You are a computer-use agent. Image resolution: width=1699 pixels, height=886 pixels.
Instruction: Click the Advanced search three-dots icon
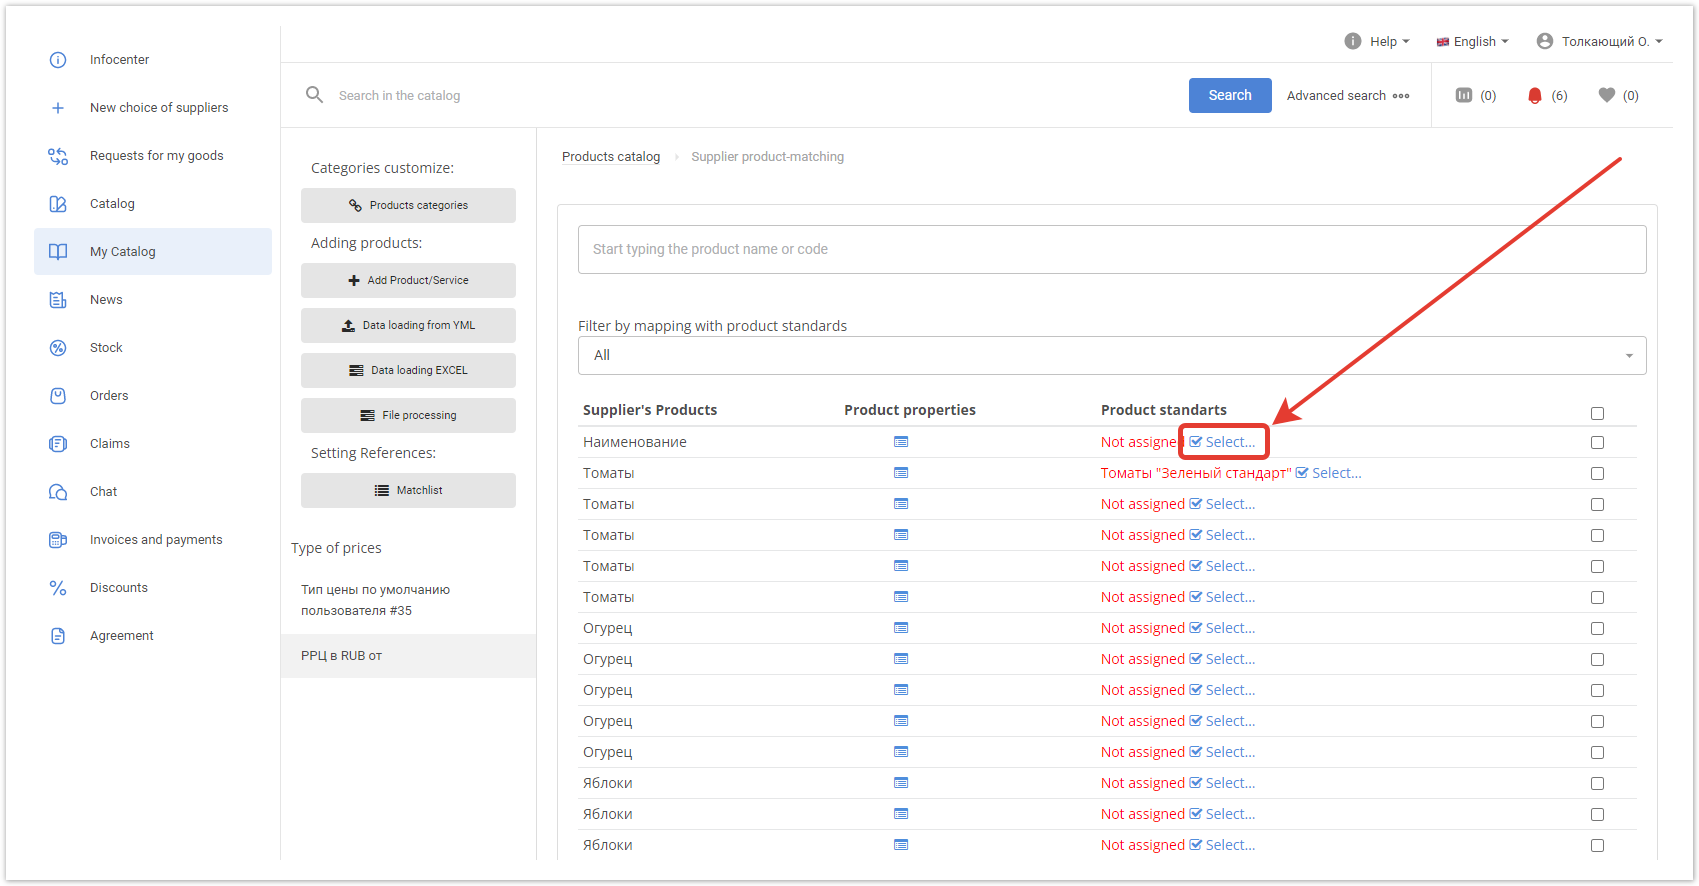(1401, 96)
